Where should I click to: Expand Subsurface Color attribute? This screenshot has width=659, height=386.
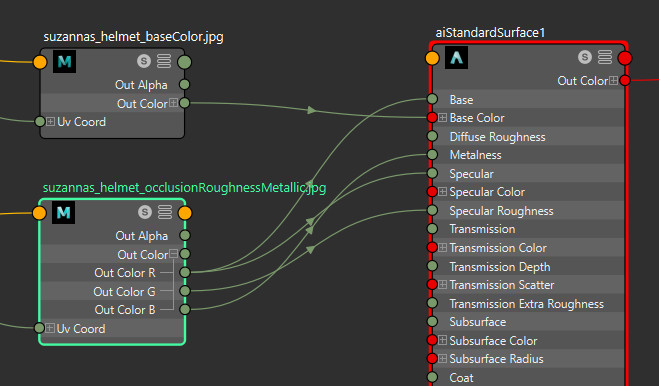443,340
